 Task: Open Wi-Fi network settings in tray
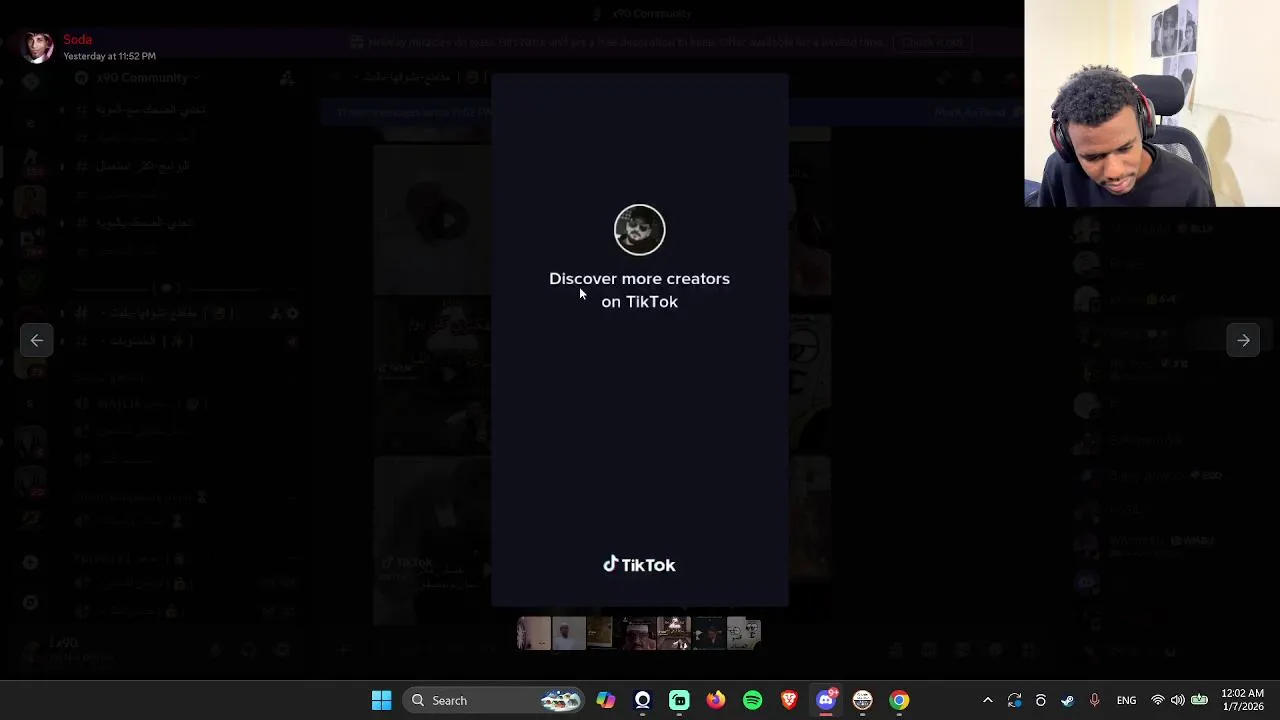pyautogui.click(x=1157, y=700)
